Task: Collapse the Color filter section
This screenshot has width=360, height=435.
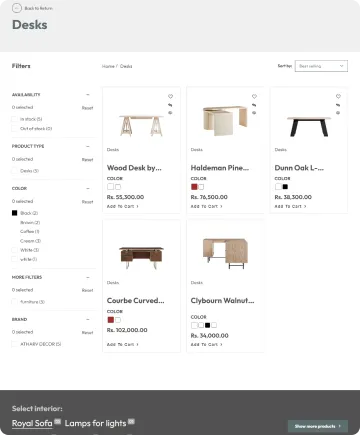Action: [88, 188]
